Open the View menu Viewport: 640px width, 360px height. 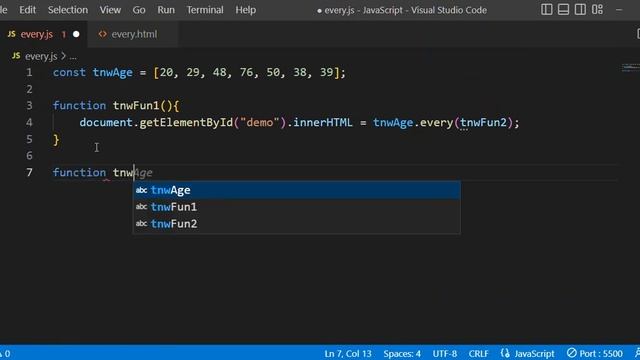tap(110, 10)
